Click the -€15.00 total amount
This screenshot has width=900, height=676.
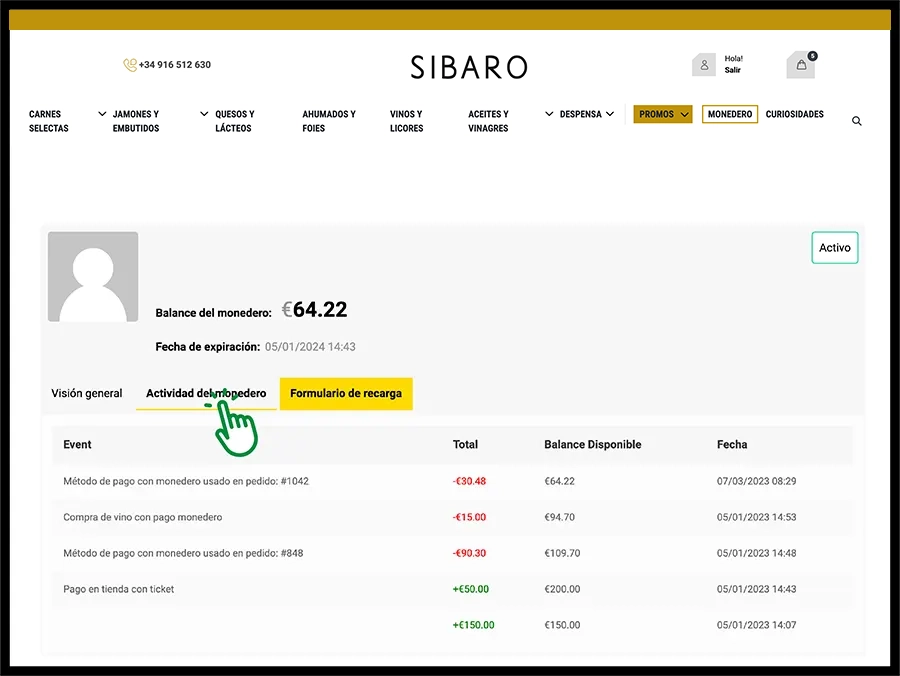[x=470, y=517]
